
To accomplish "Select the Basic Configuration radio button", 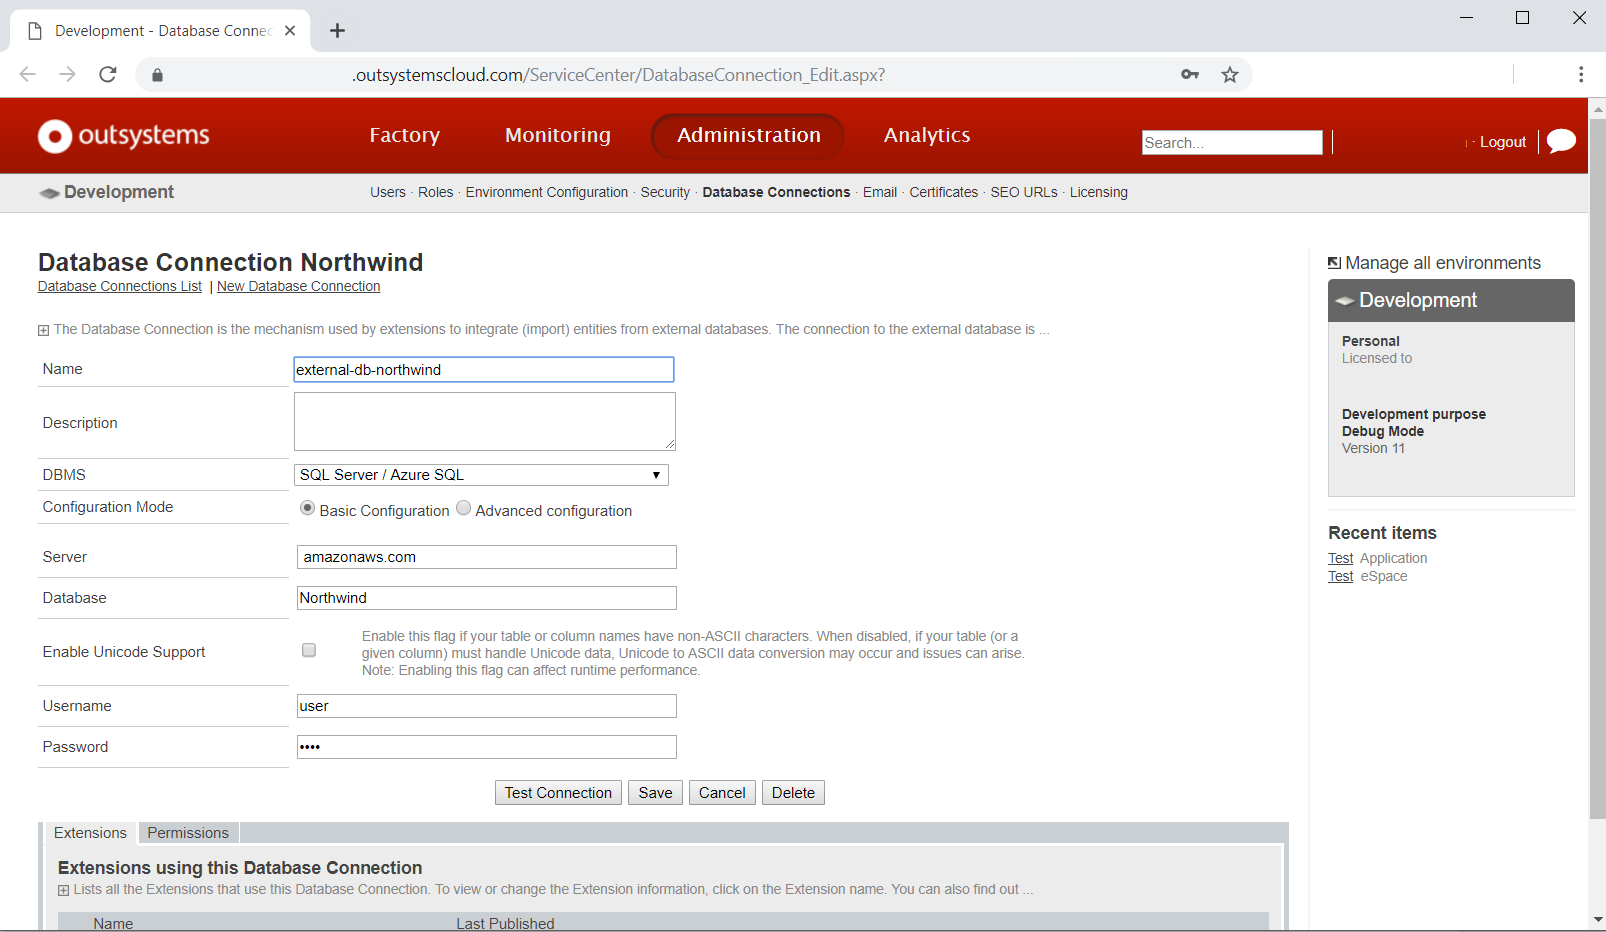I will 307,508.
